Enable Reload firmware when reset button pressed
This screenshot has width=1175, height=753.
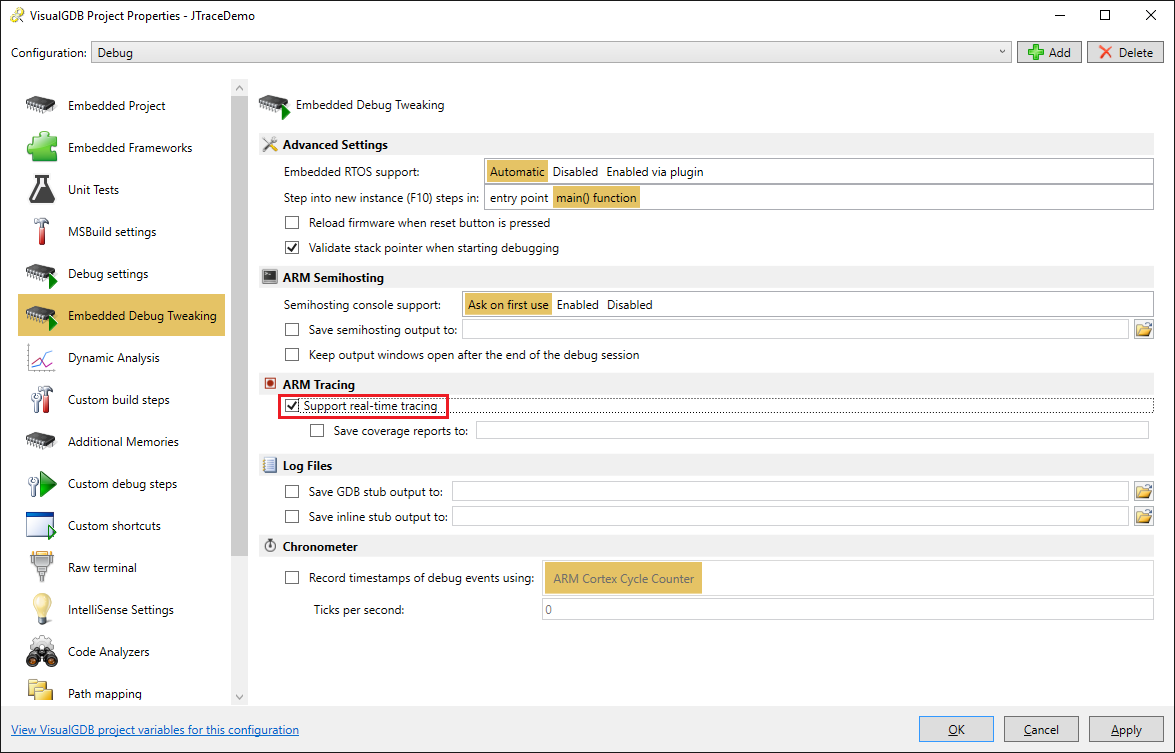(x=292, y=223)
